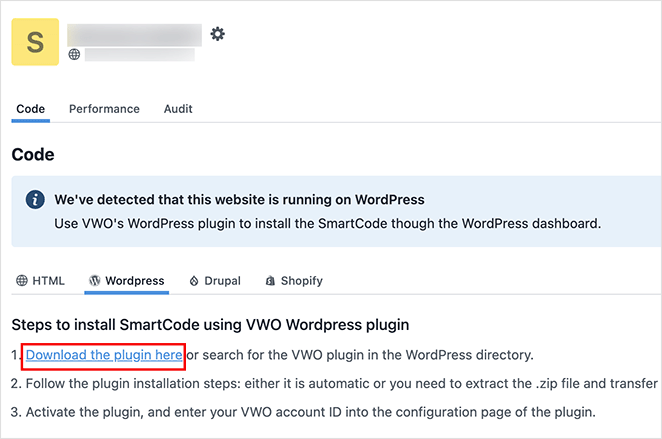This screenshot has height=439, width=662.
Task: Open settings via the gear icon
Action: [x=217, y=34]
